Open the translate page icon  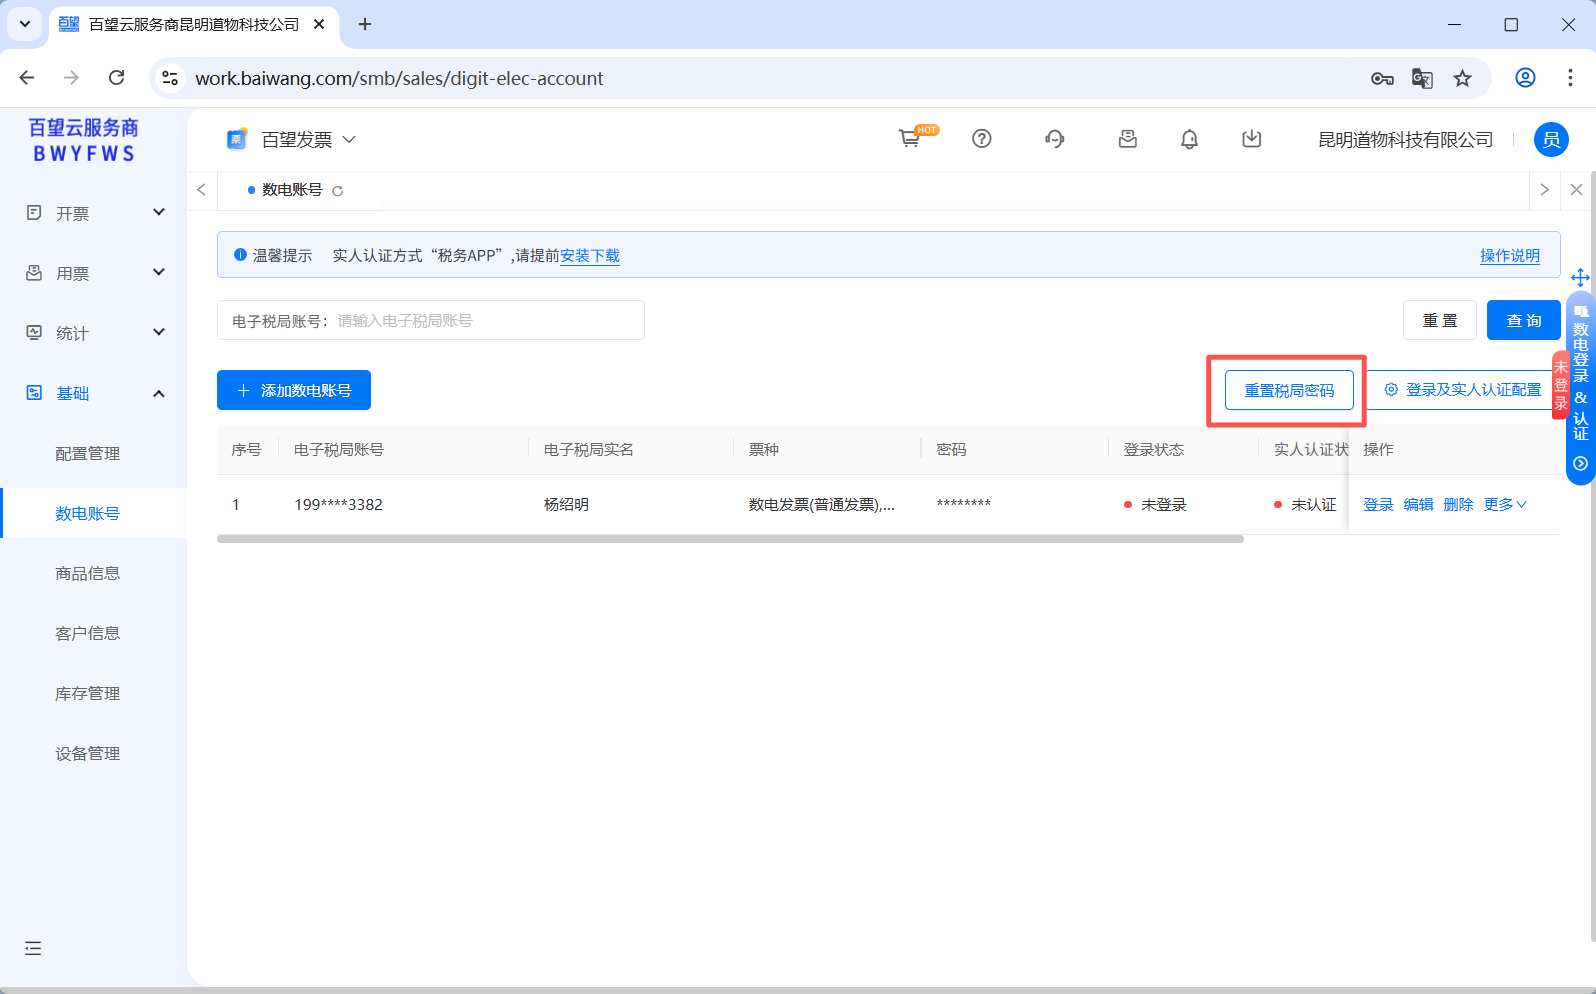1422,78
